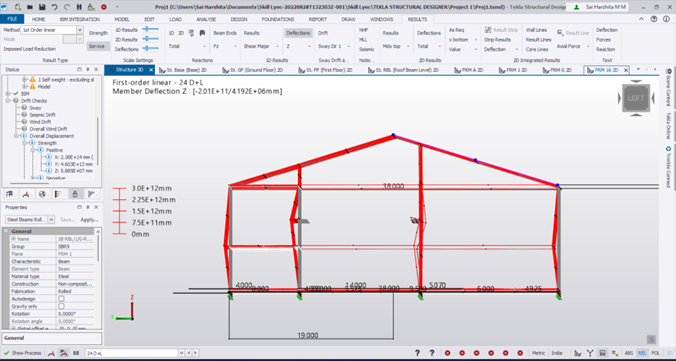Image resolution: width=676 pixels, height=361 pixels.
Task: Toggle REL mode in status bar
Action: 642,353
